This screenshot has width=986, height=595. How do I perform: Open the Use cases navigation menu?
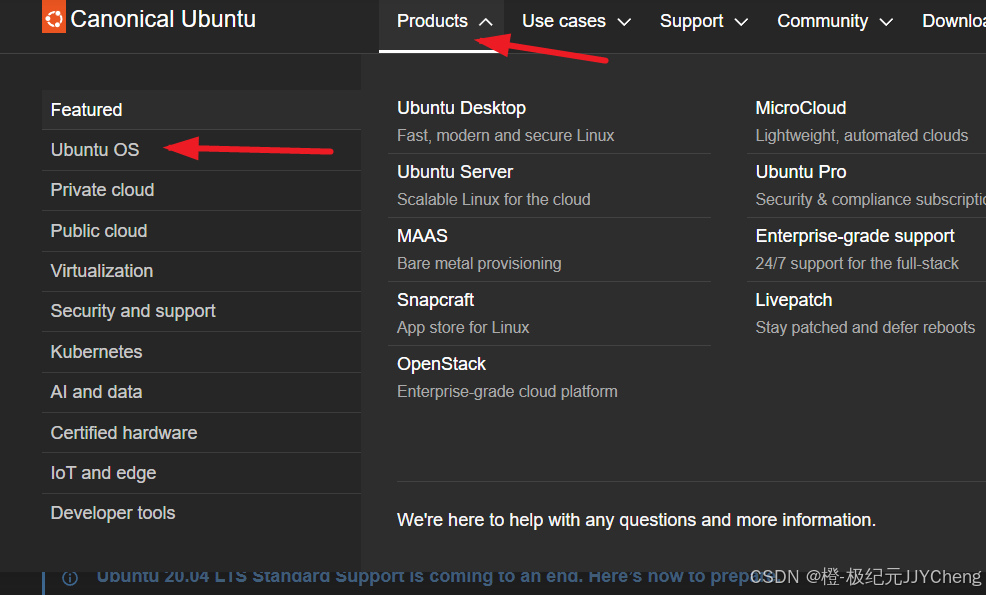(x=575, y=22)
